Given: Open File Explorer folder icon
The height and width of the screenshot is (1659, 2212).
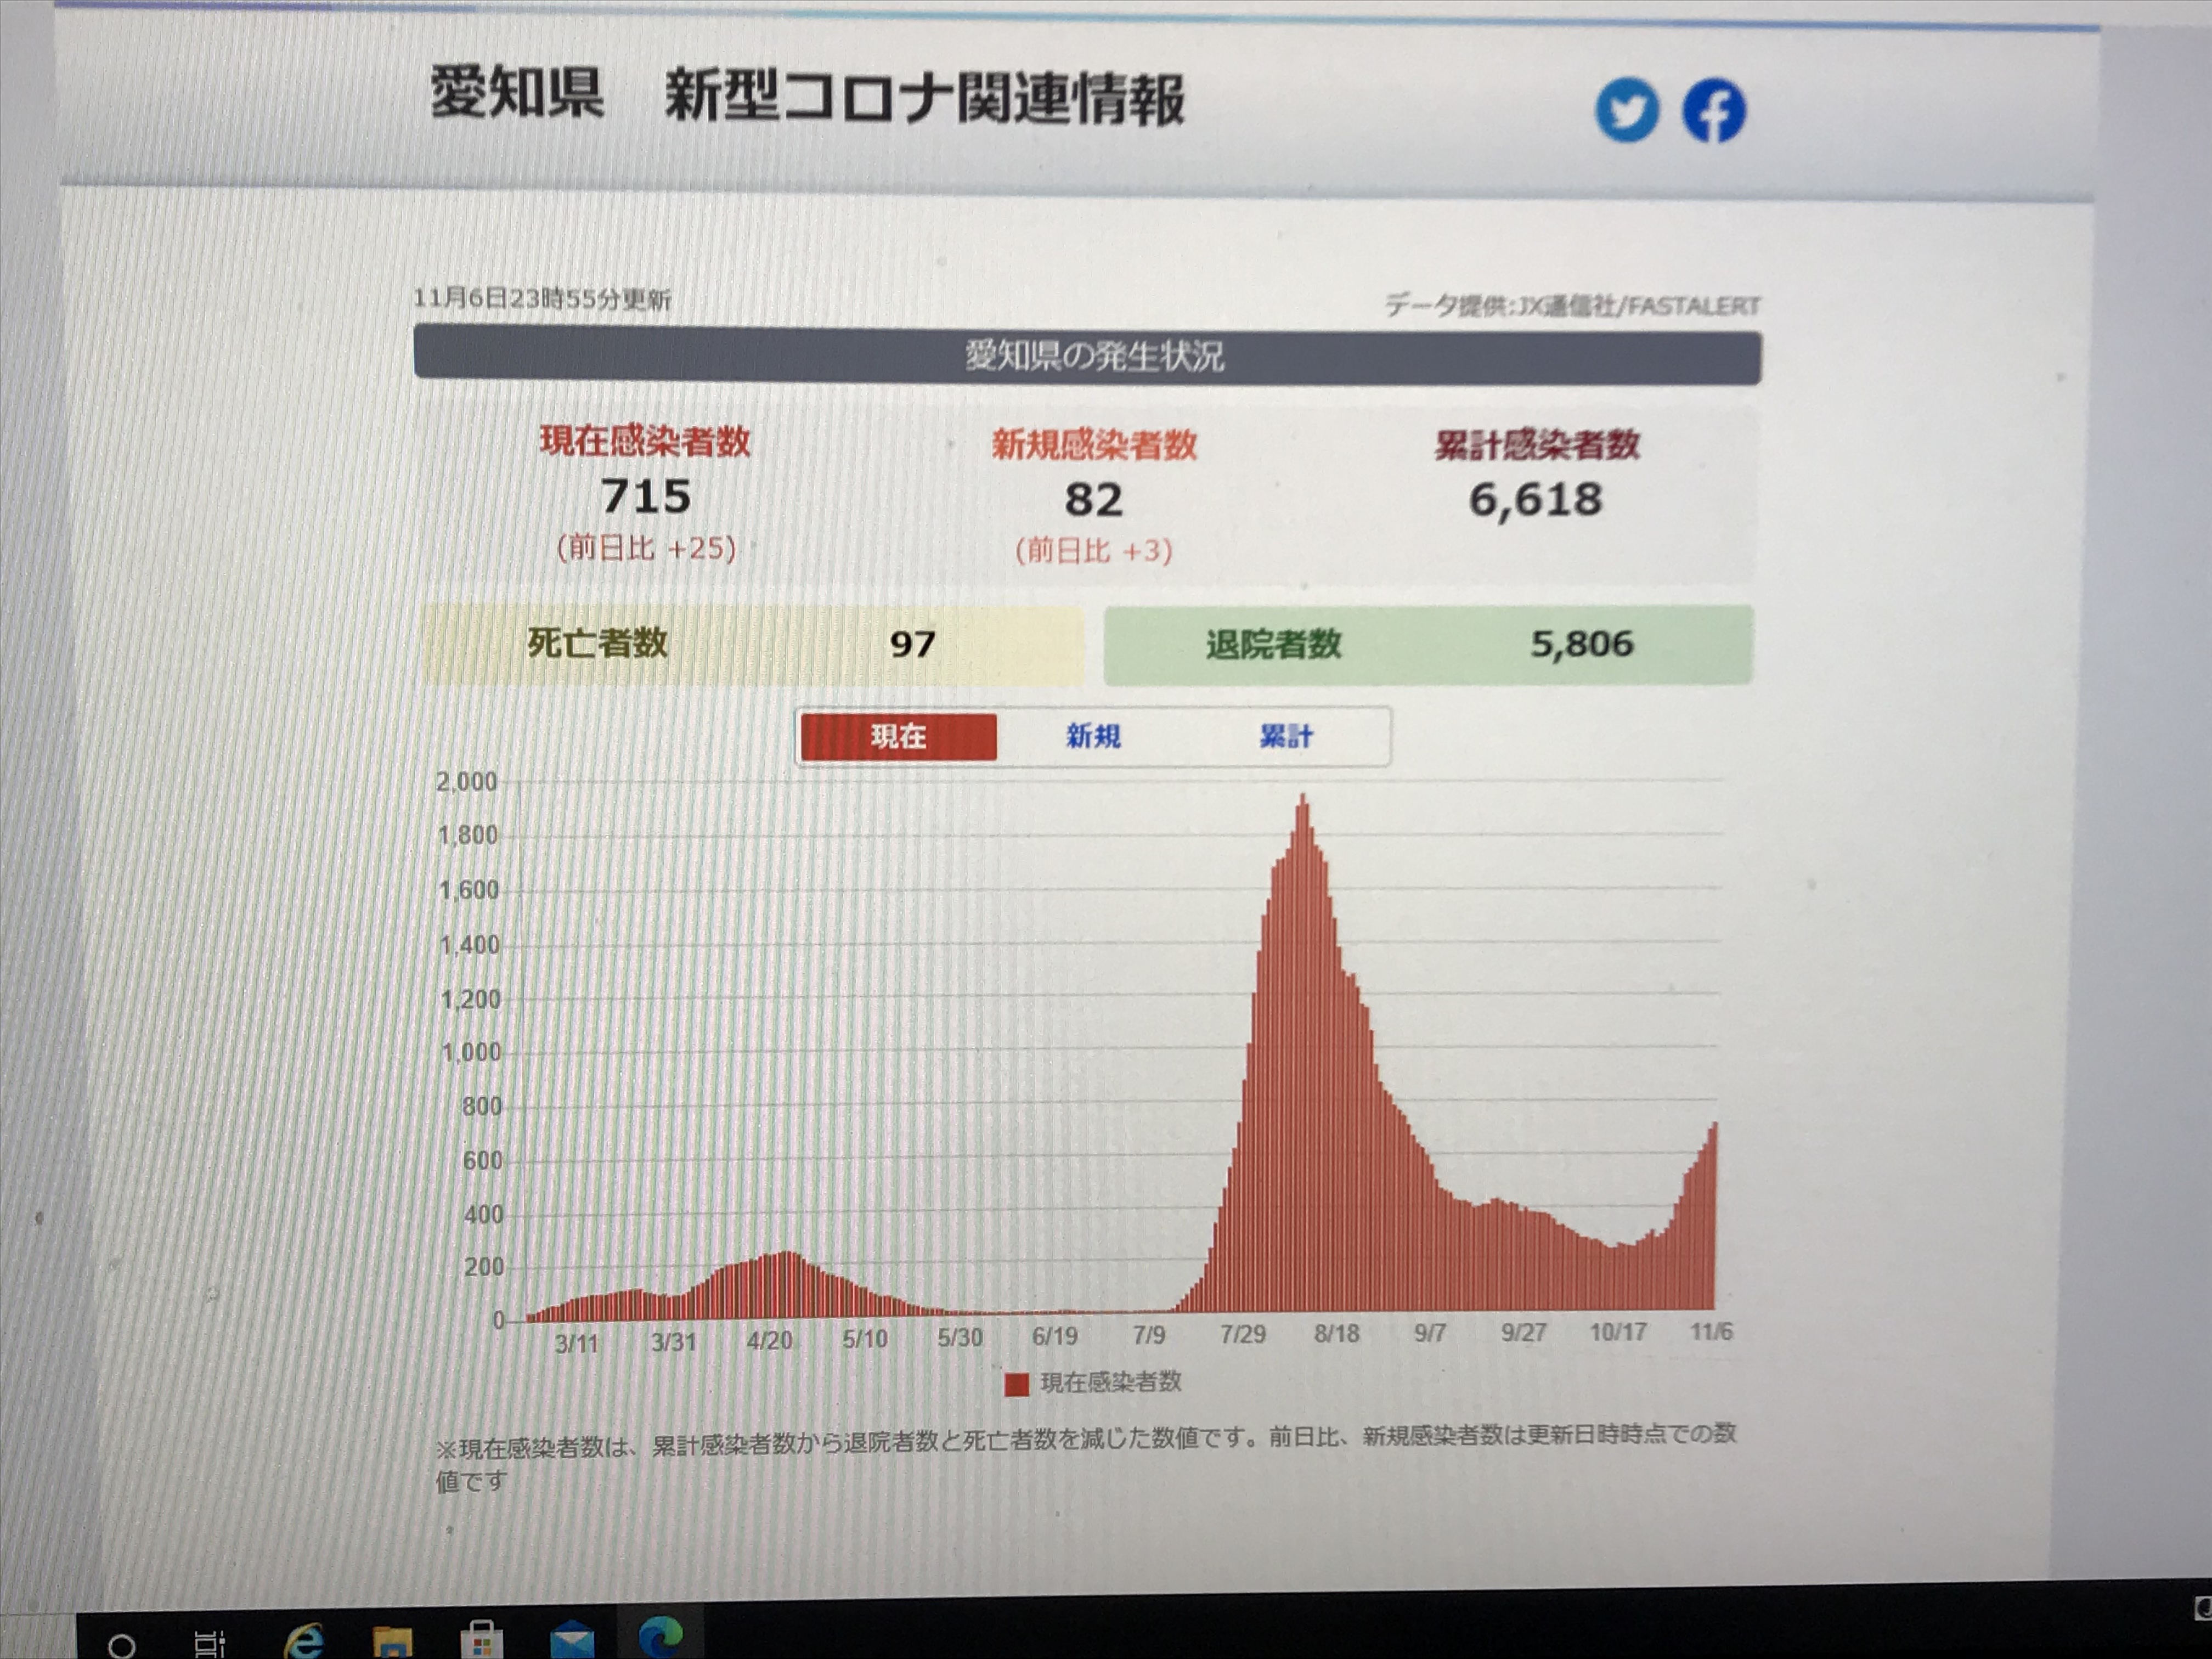Looking at the screenshot, I should 392,1642.
